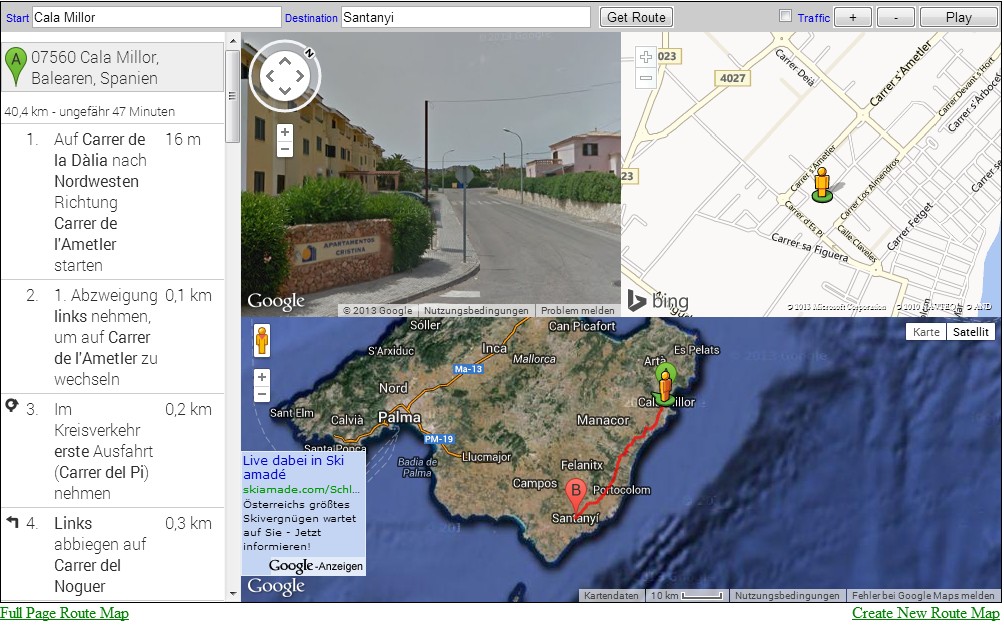
Task: Click the plus speed button in toolbar
Action: click(852, 17)
